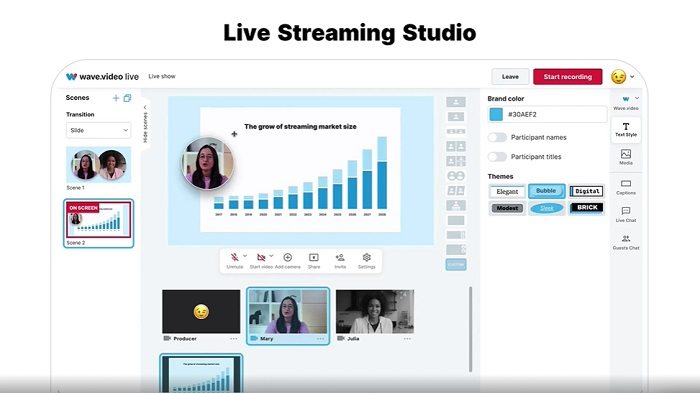Open the Guests Chat panel
The width and height of the screenshot is (700, 393).
tap(626, 242)
